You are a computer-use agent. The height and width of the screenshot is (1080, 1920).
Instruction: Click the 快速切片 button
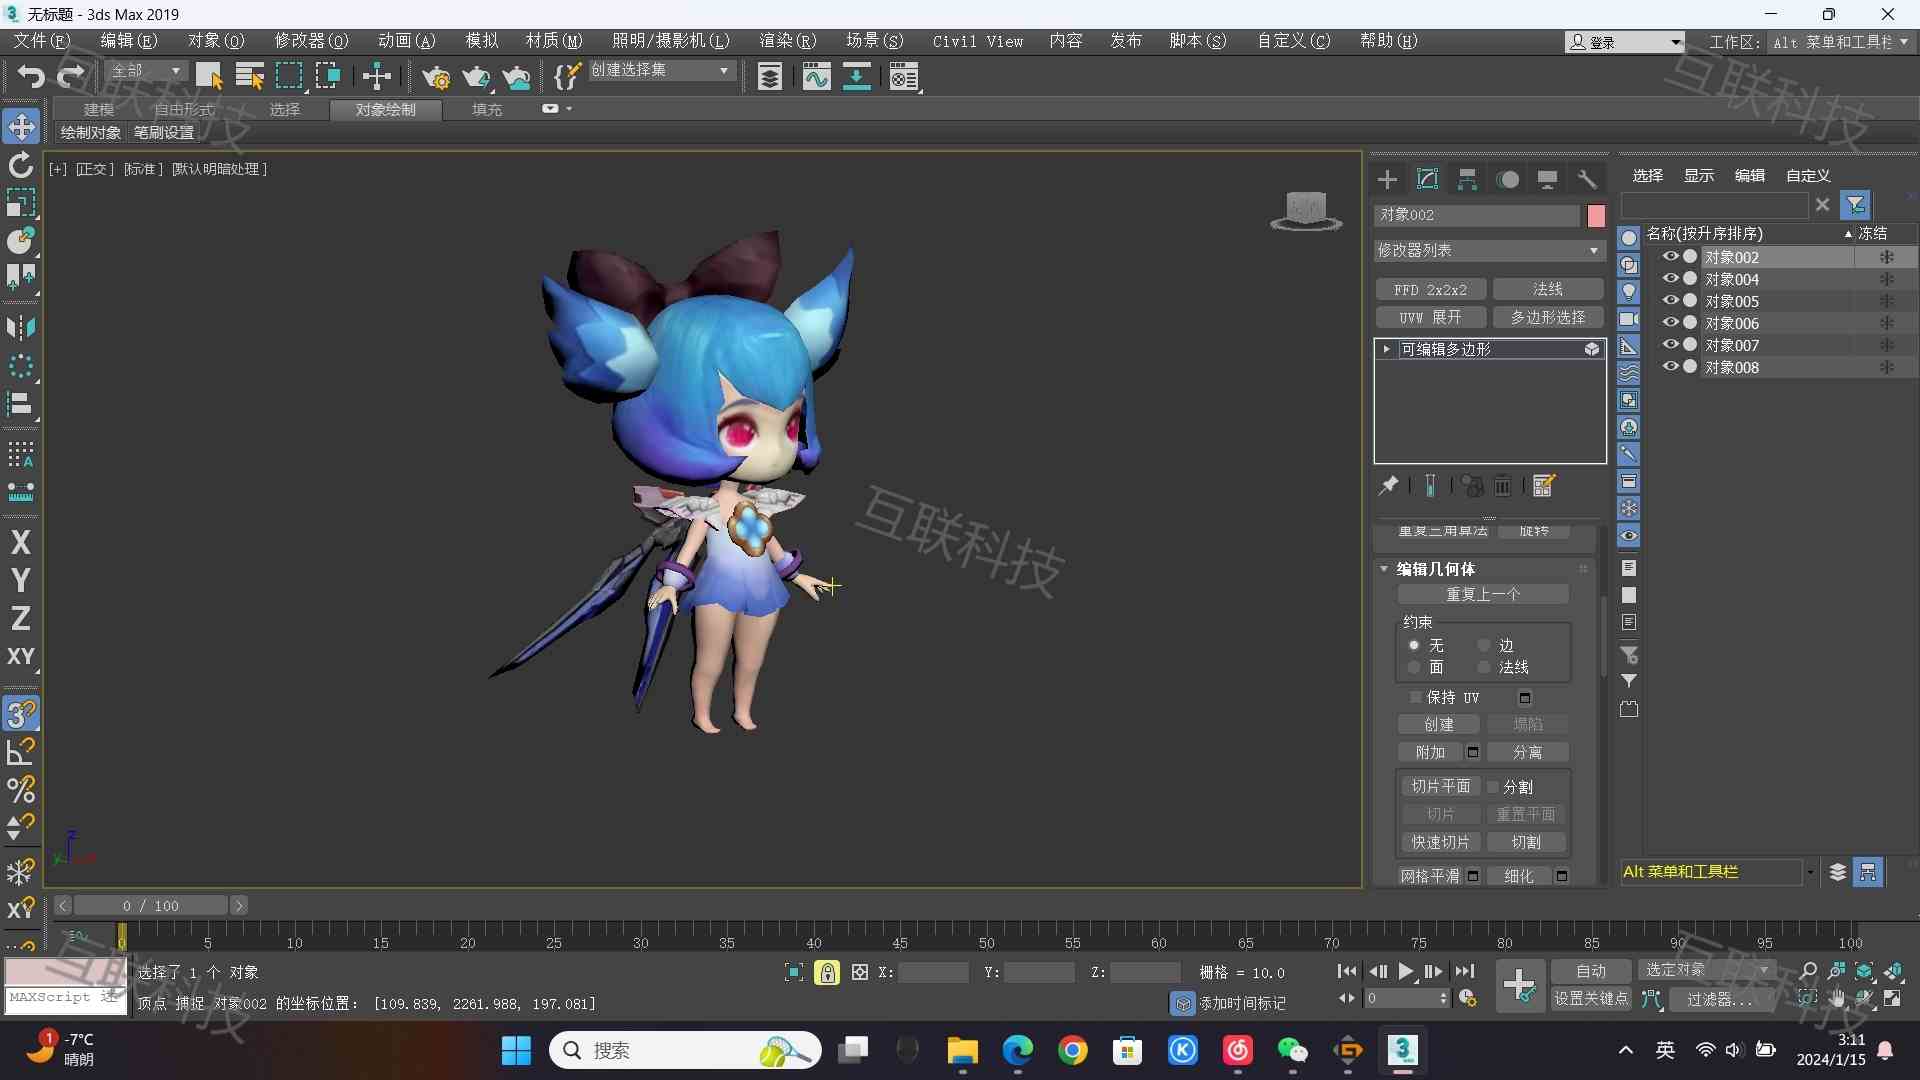(x=1441, y=842)
